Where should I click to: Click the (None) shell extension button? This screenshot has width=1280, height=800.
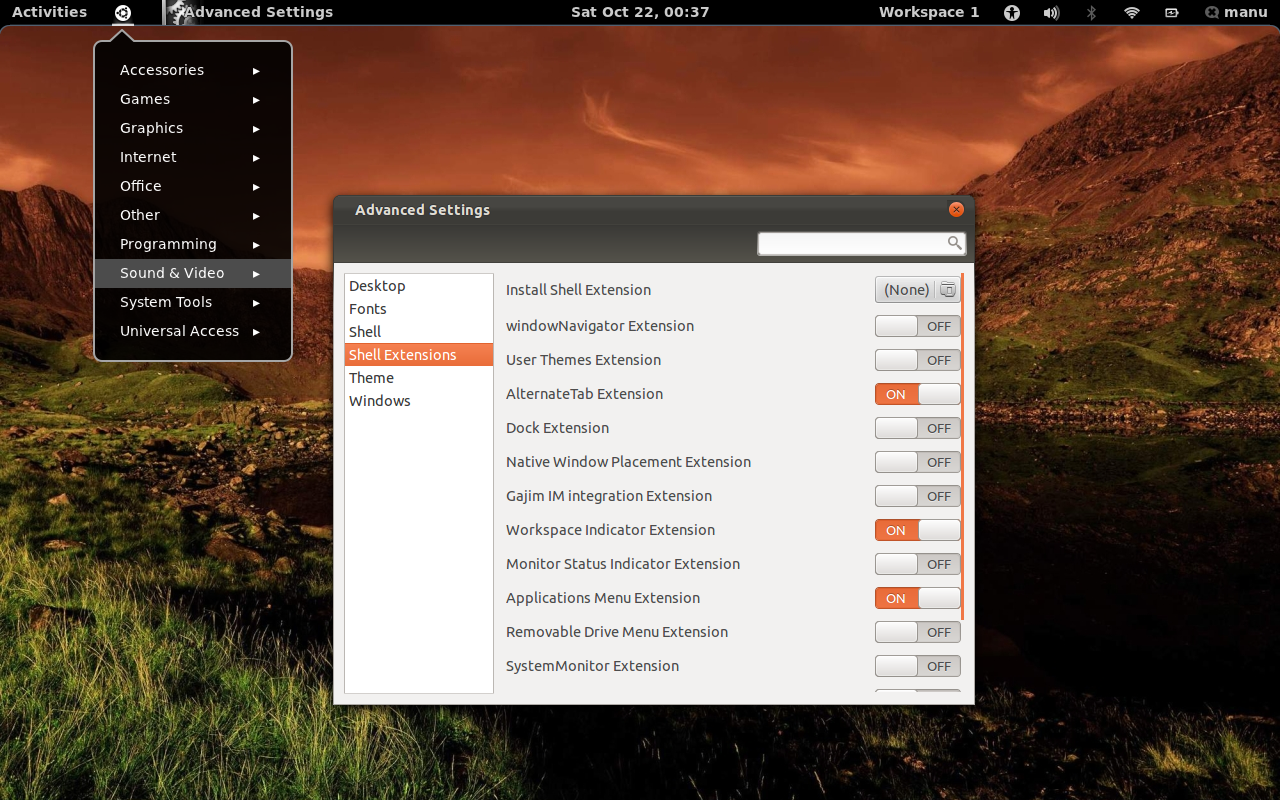[905, 289]
